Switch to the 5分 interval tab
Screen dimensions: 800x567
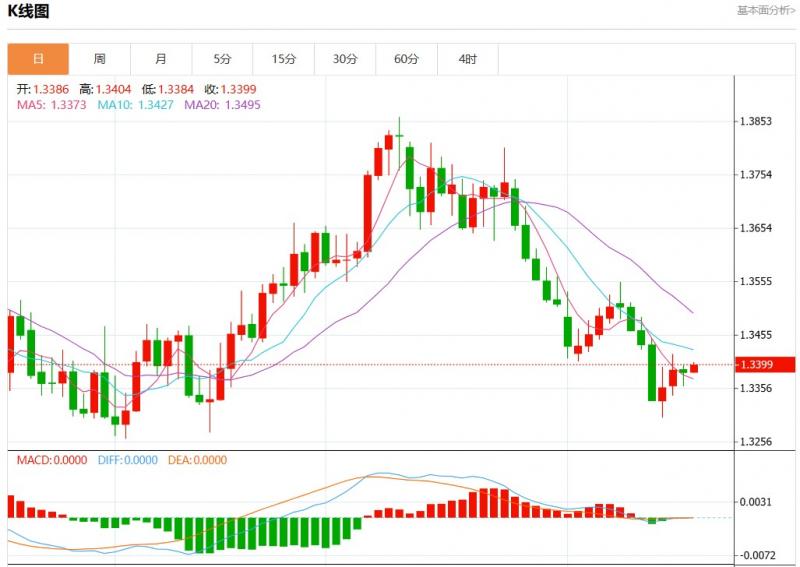click(x=222, y=59)
